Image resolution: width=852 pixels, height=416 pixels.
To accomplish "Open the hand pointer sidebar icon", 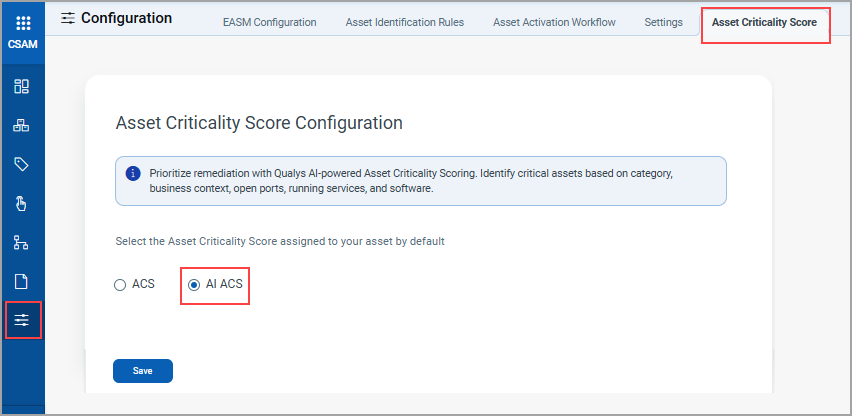I will click(21, 204).
